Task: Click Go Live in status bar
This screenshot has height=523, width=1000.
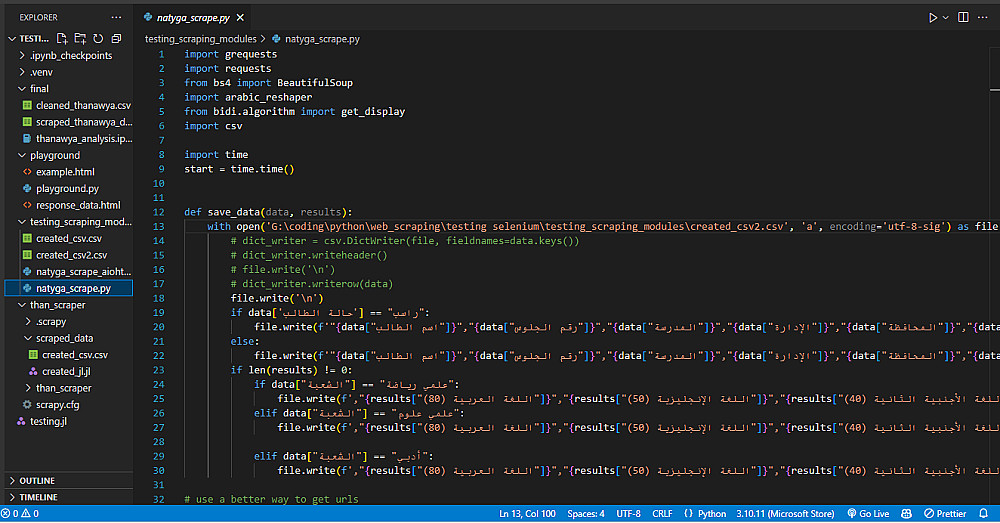Action: click(867, 514)
